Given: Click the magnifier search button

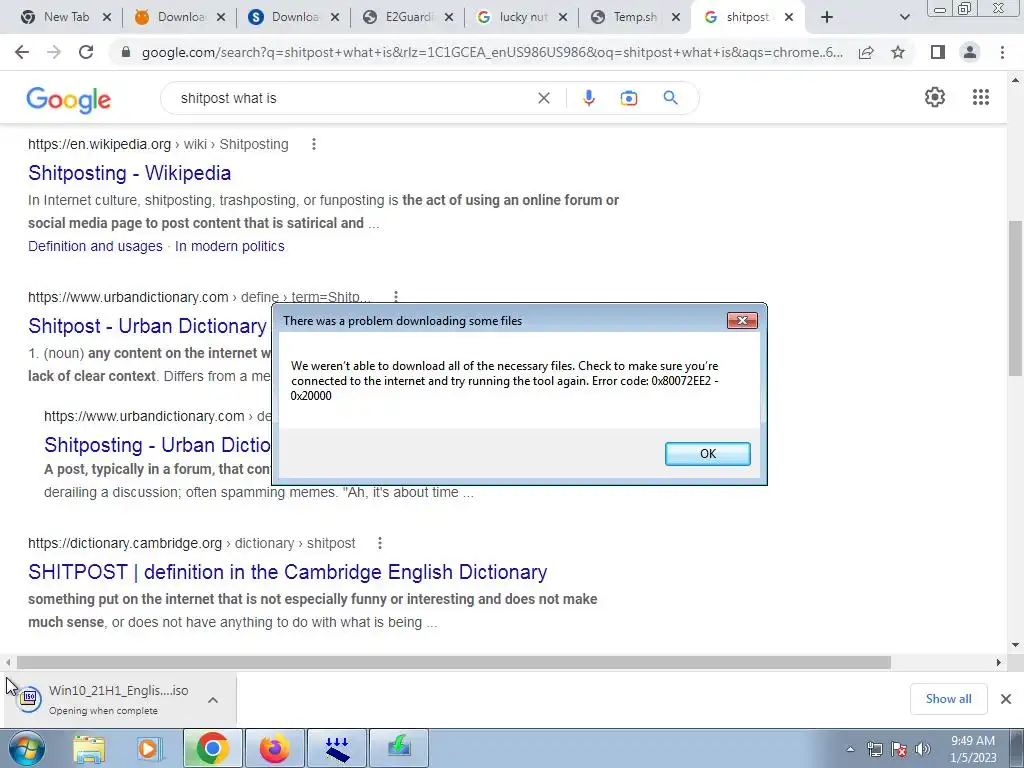Looking at the screenshot, I should (x=670, y=98).
